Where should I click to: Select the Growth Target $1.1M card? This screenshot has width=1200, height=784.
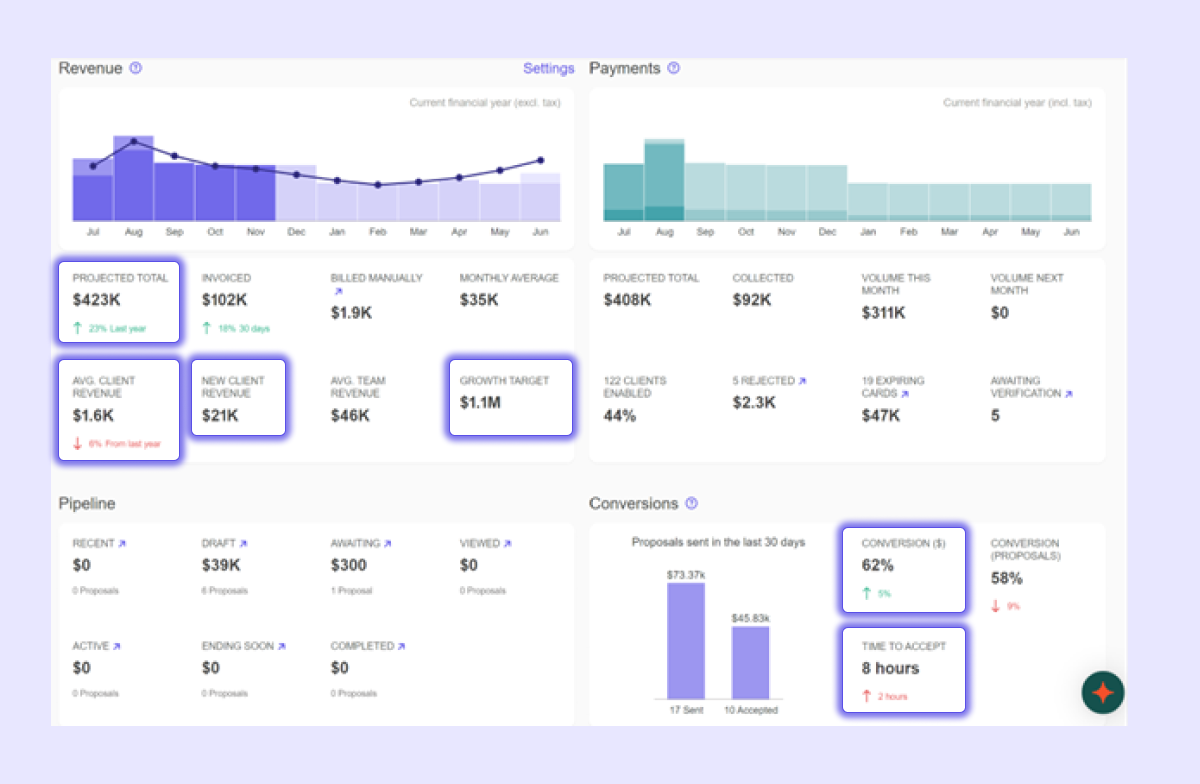510,397
